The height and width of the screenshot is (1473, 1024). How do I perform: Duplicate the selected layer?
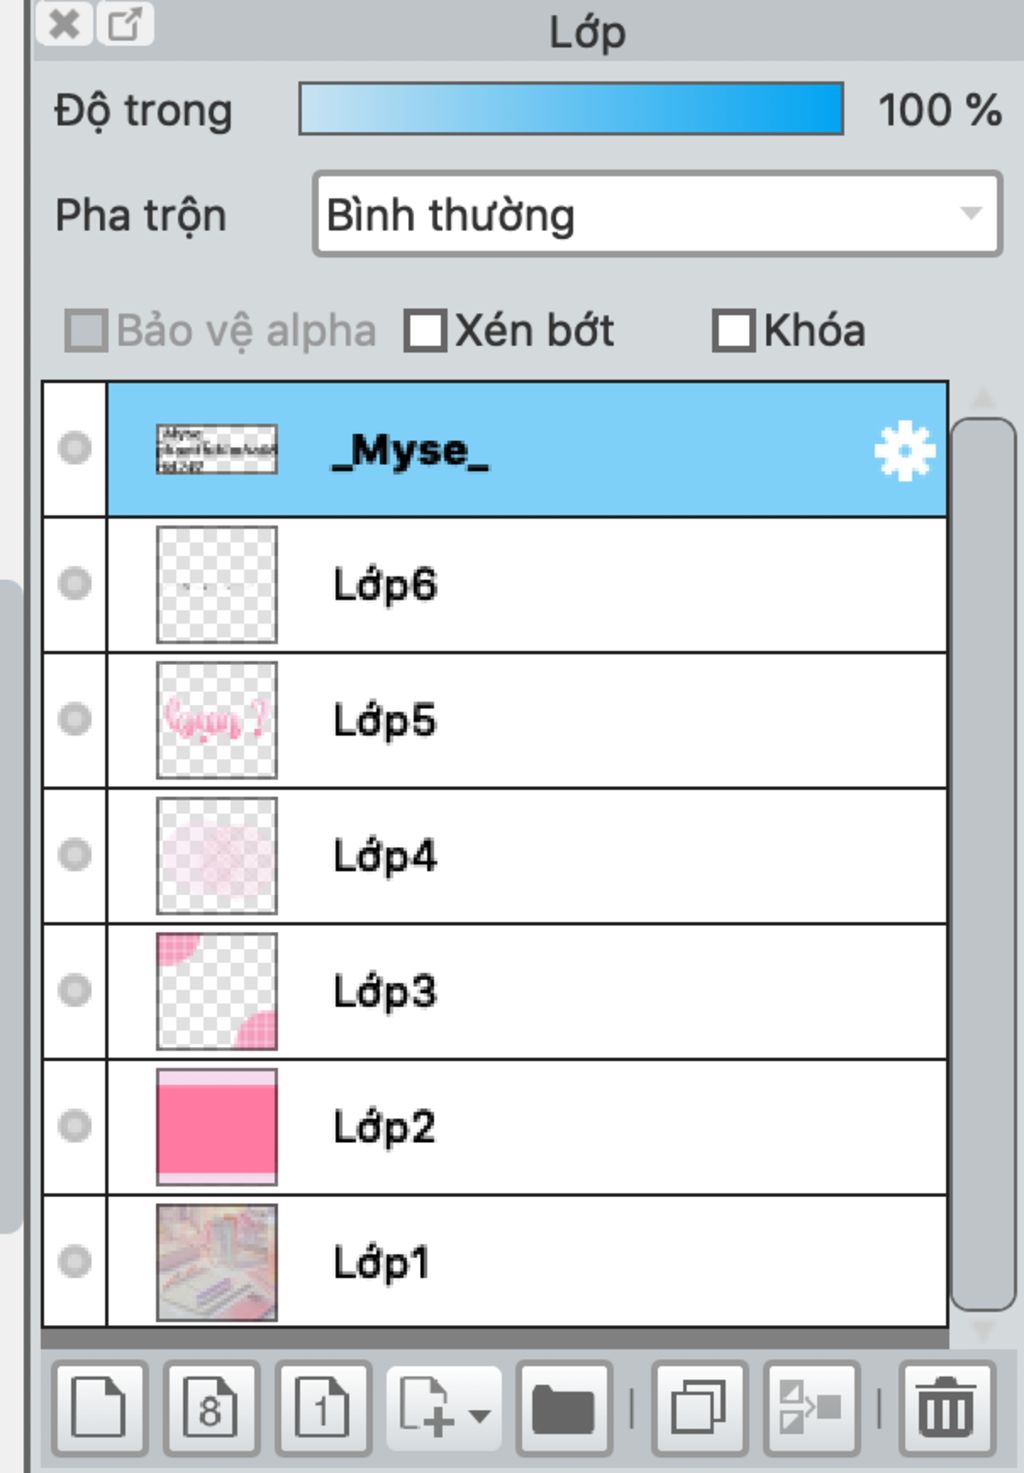coord(699,1407)
